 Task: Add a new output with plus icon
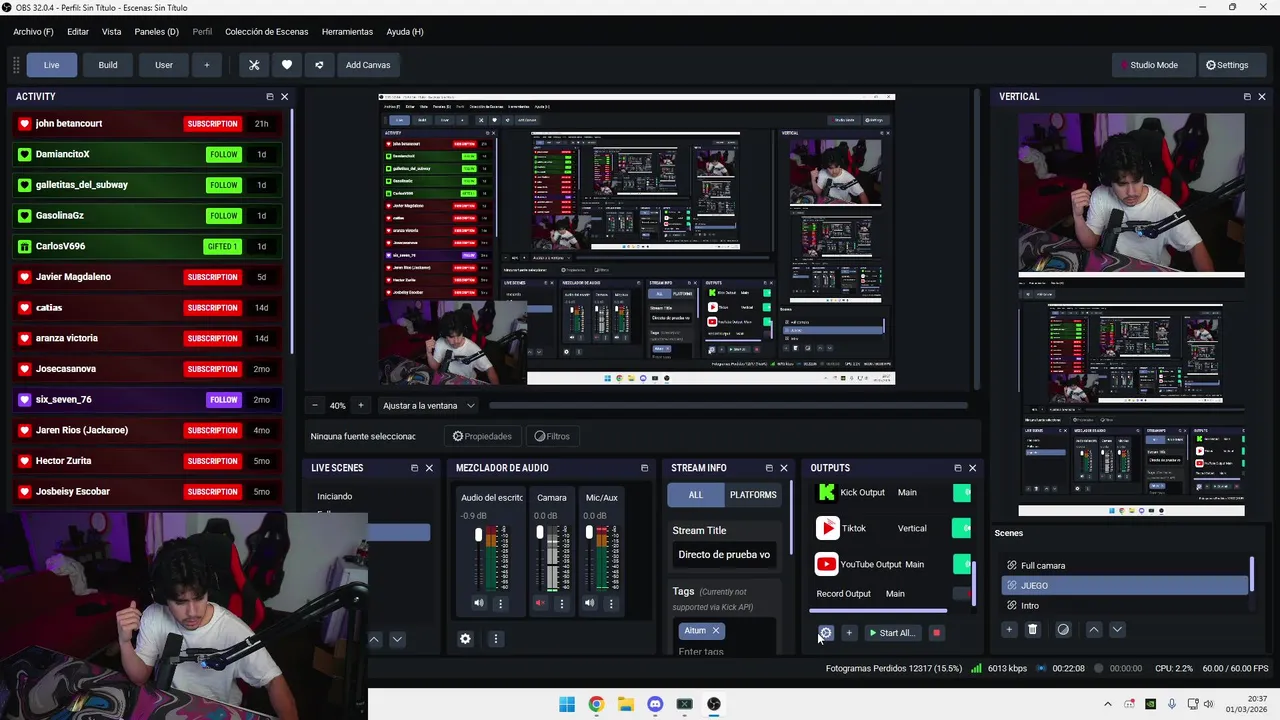click(x=849, y=633)
